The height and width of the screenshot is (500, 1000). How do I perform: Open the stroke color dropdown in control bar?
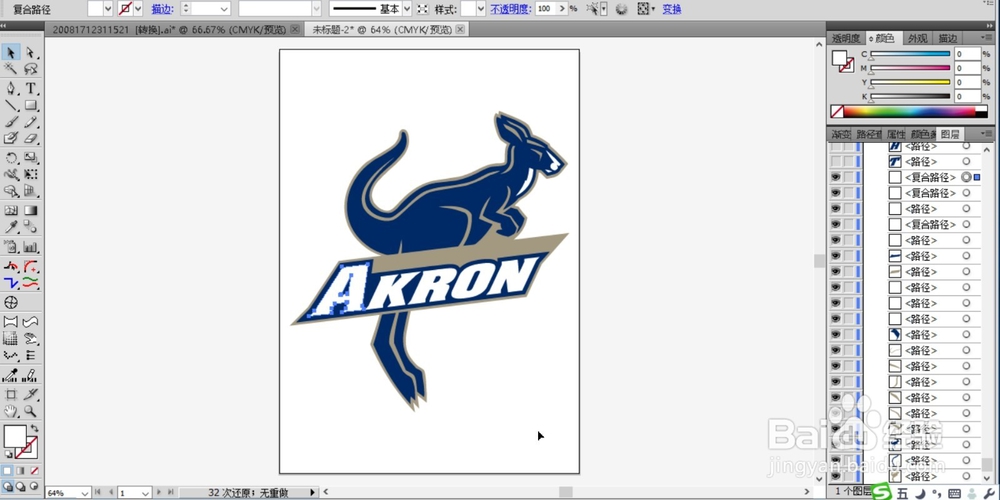pos(138,9)
